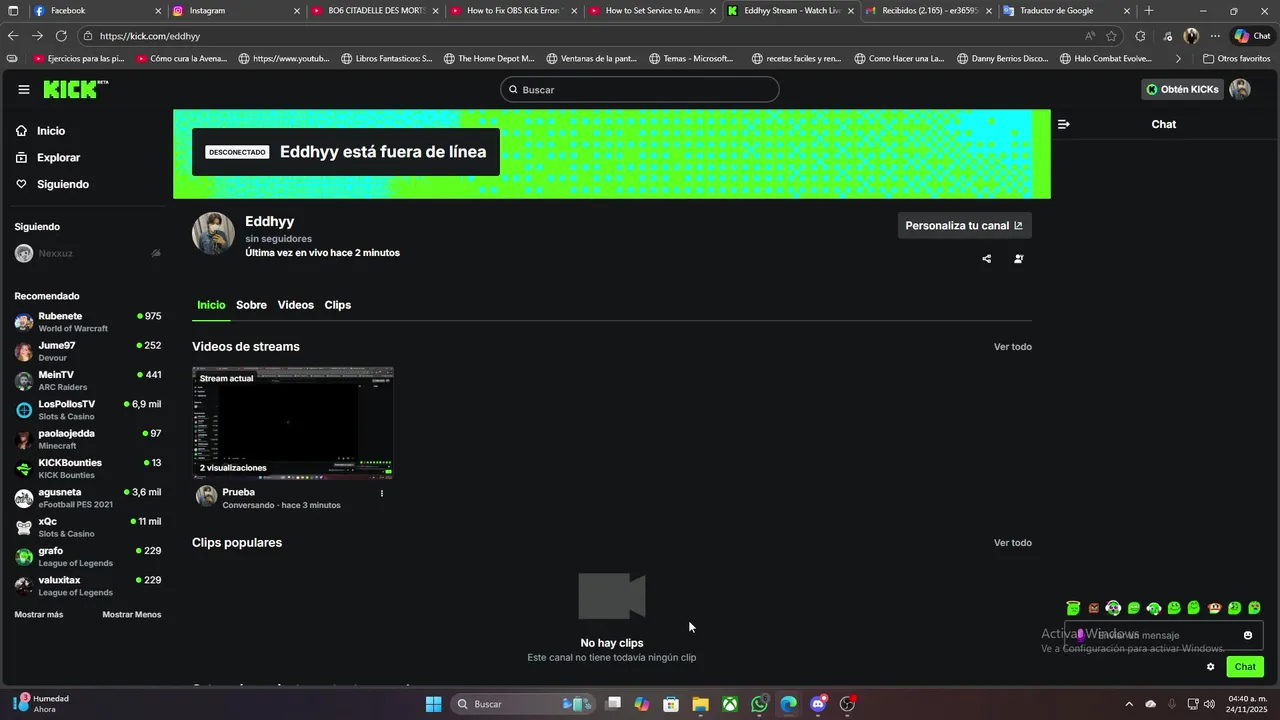
Task: Reload the page in browser
Action: [x=61, y=36]
